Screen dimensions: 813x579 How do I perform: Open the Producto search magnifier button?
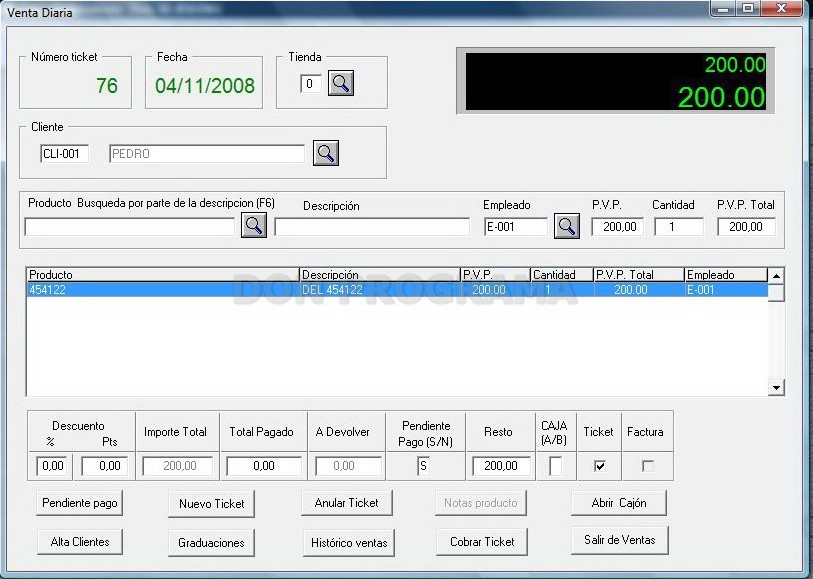point(254,225)
